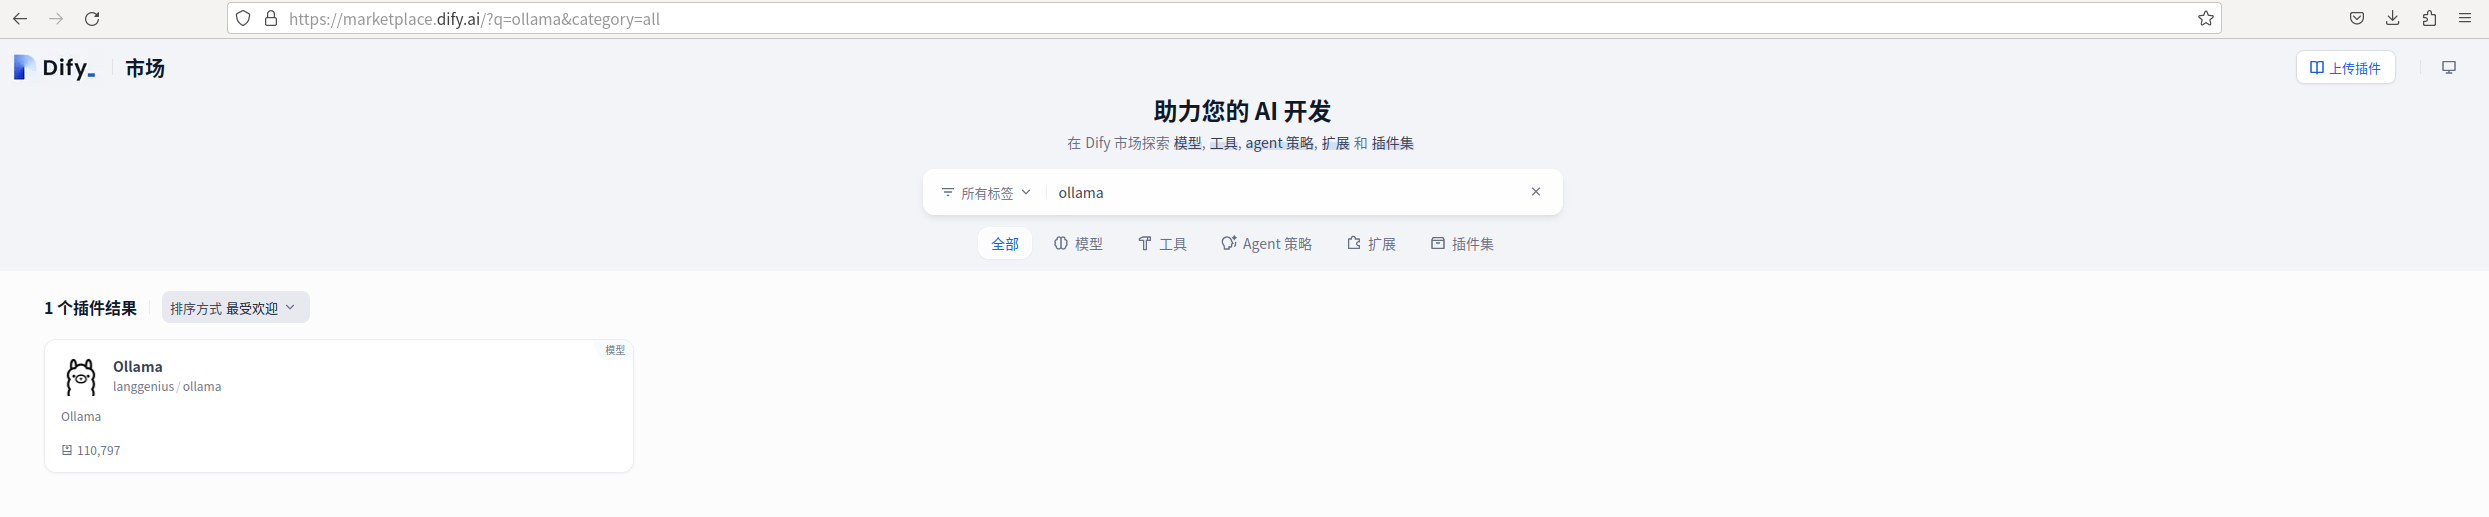Click the 模型 badge on Ollama card
The height and width of the screenshot is (517, 2489).
615,350
